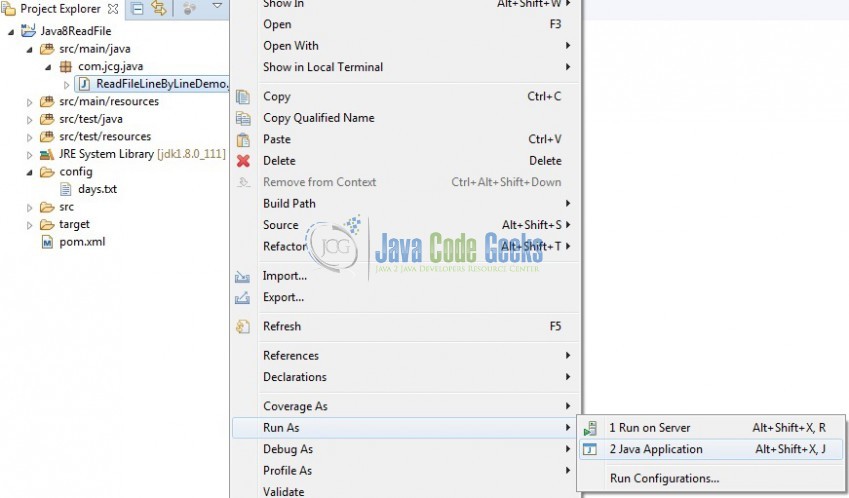Expand the src/test/java node
Screen dimensions: 849x498
(x=29, y=120)
